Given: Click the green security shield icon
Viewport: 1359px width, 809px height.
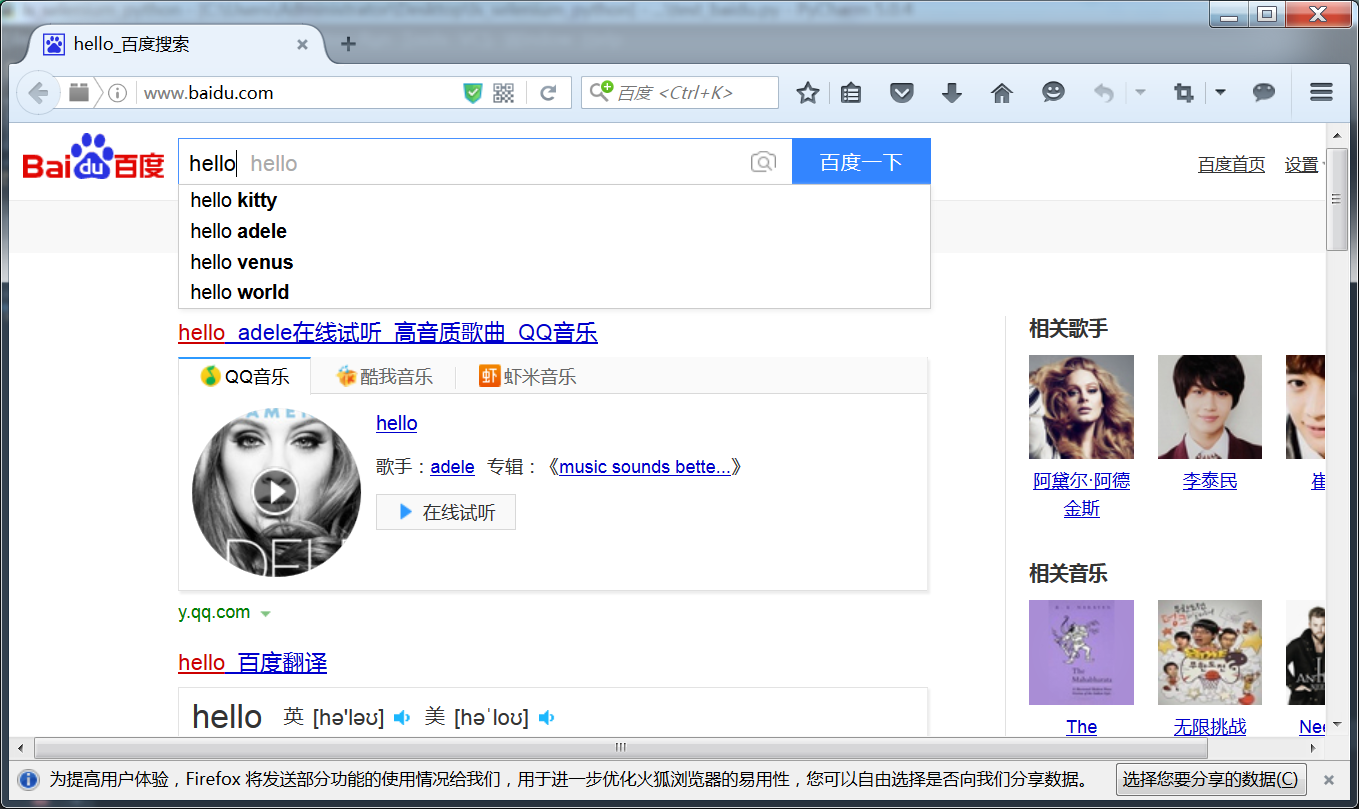Looking at the screenshot, I should click(473, 93).
